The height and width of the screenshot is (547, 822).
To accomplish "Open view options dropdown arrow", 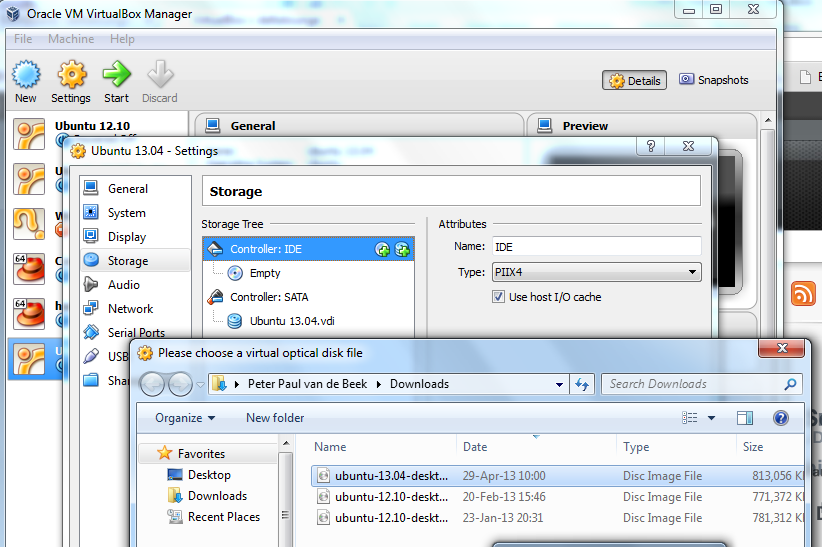I will click(x=711, y=418).
